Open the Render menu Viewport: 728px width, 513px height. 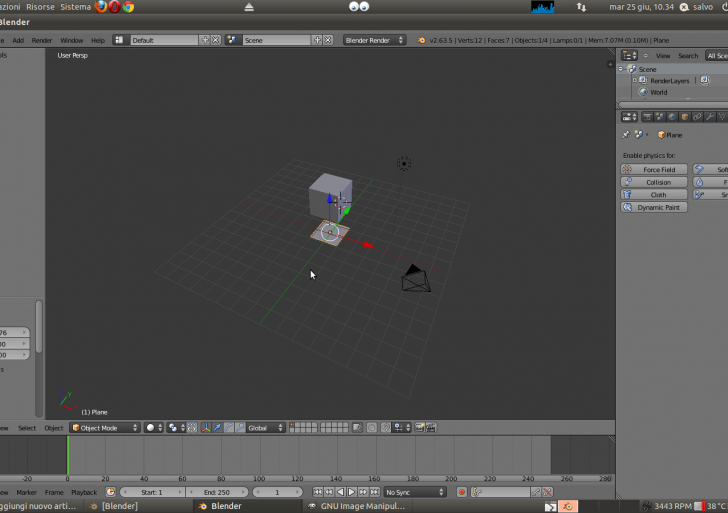pyautogui.click(x=42, y=40)
